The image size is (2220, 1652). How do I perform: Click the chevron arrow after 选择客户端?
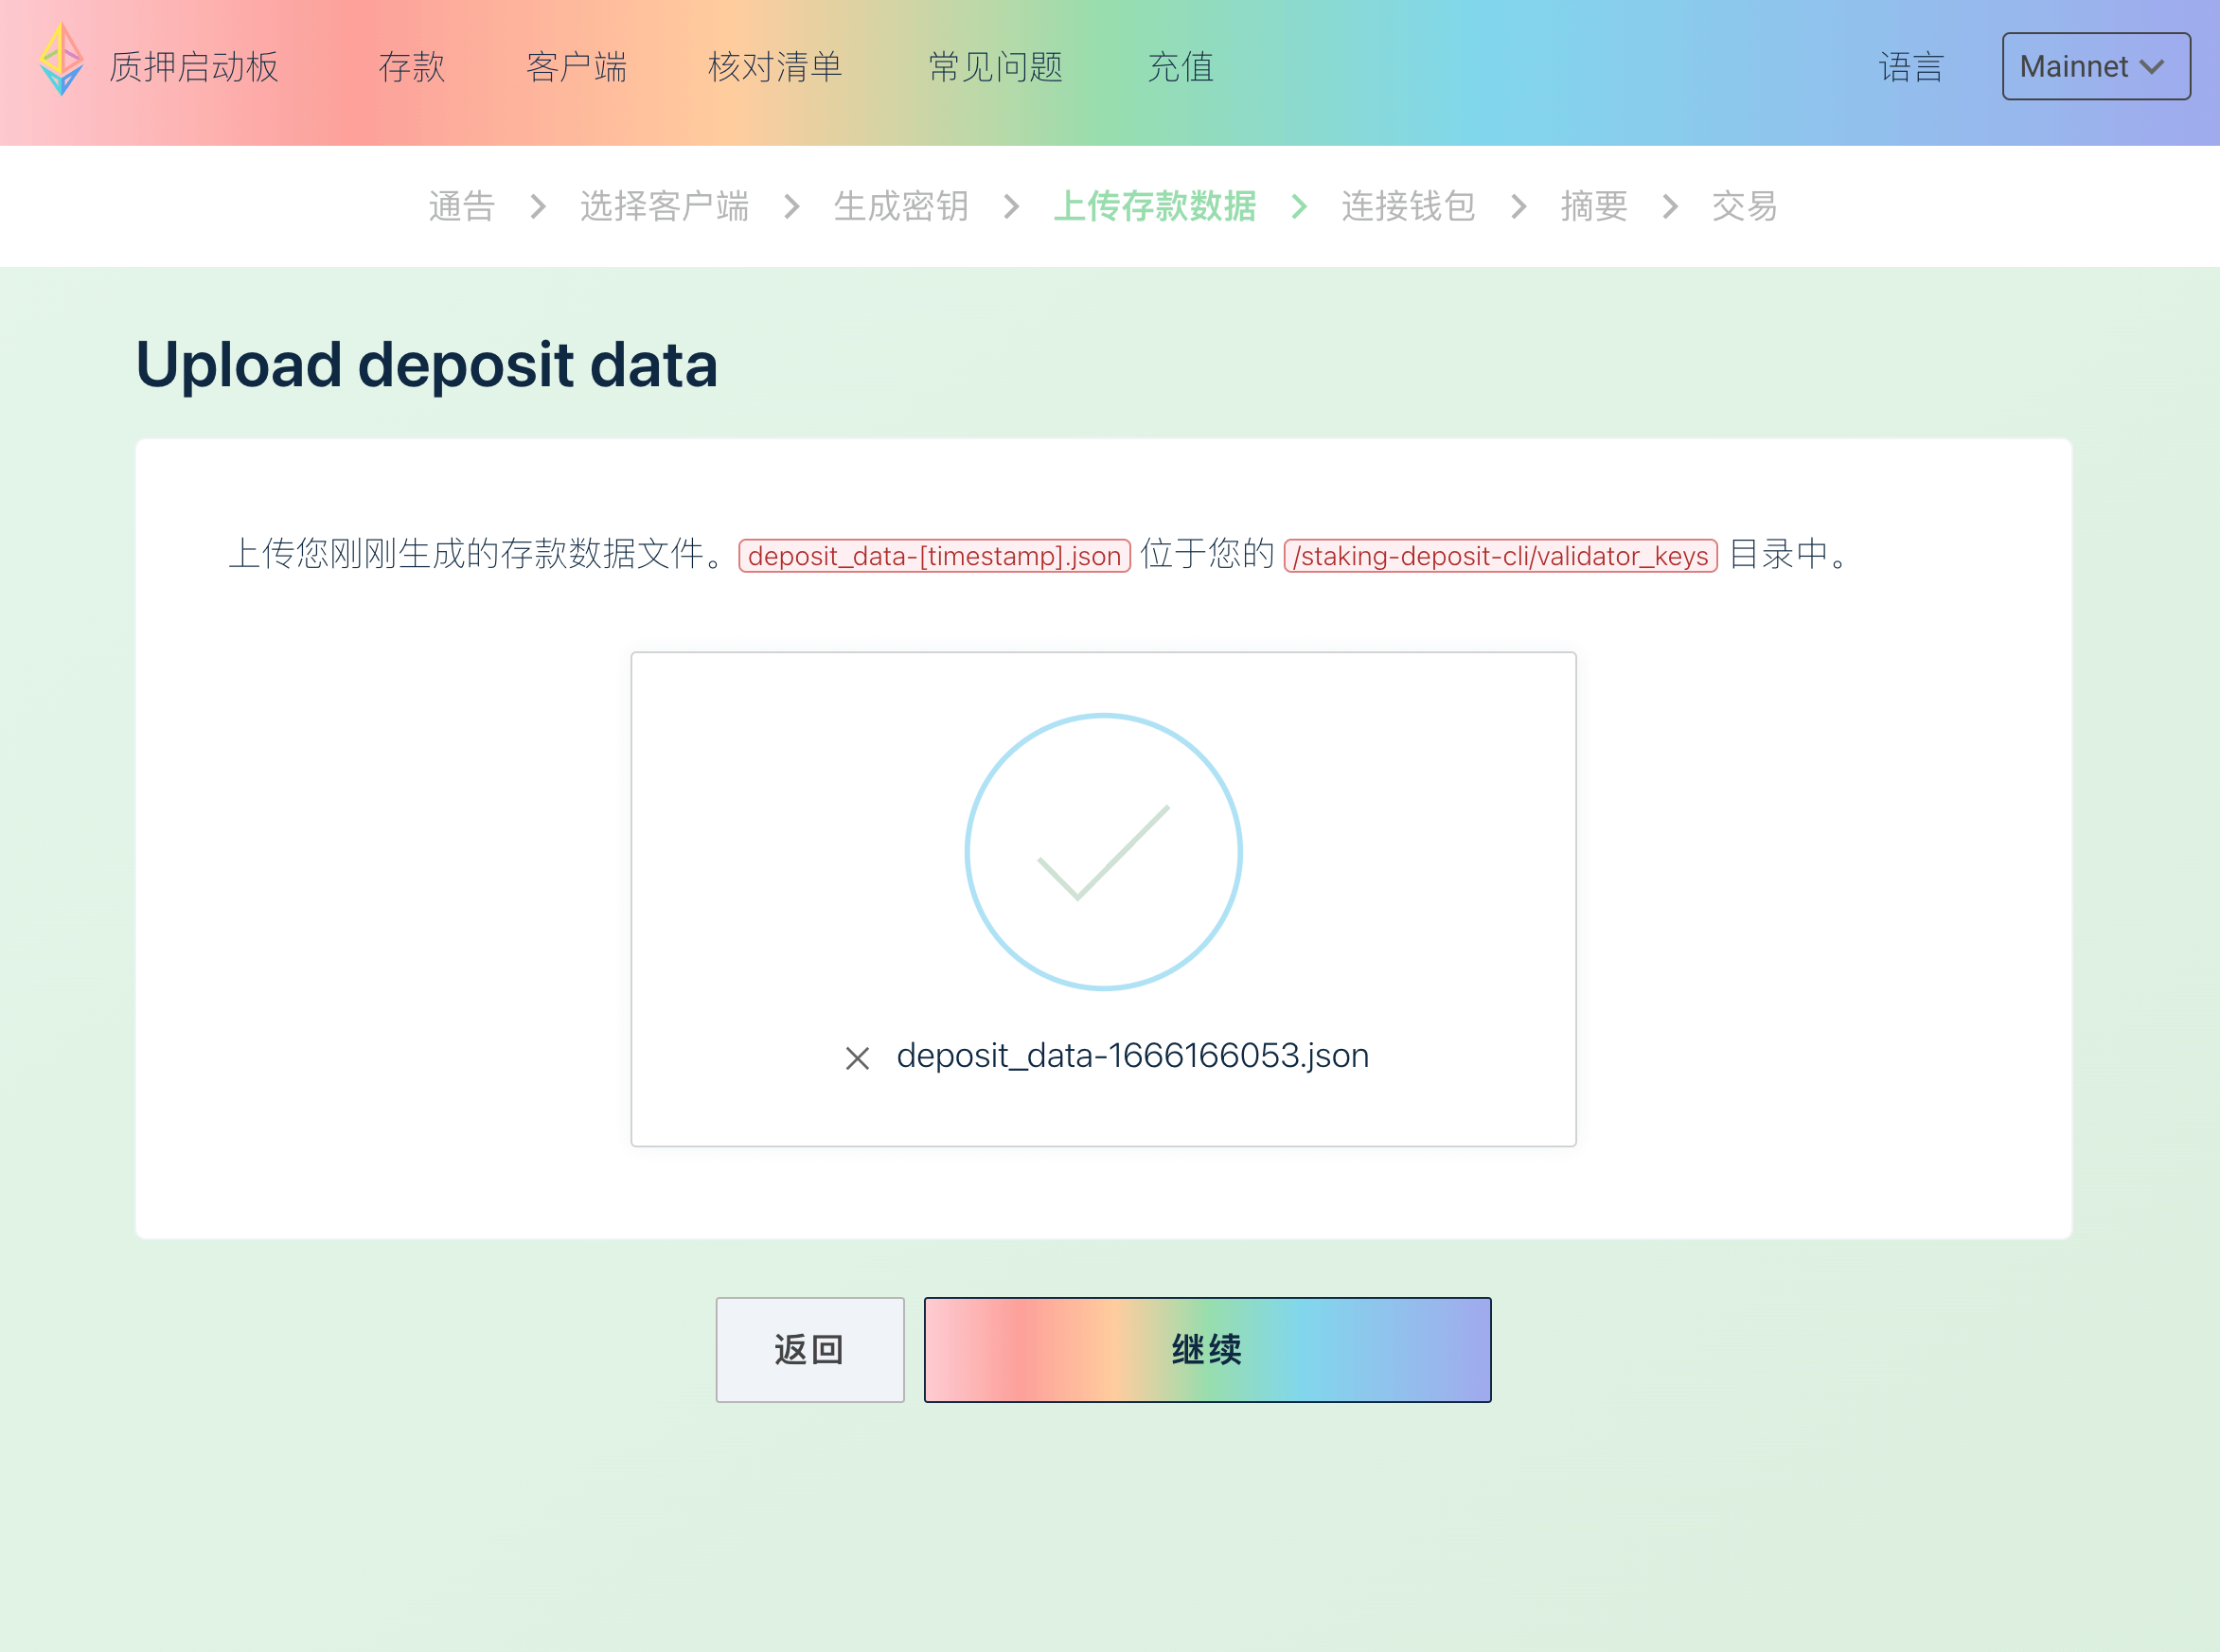pos(792,206)
